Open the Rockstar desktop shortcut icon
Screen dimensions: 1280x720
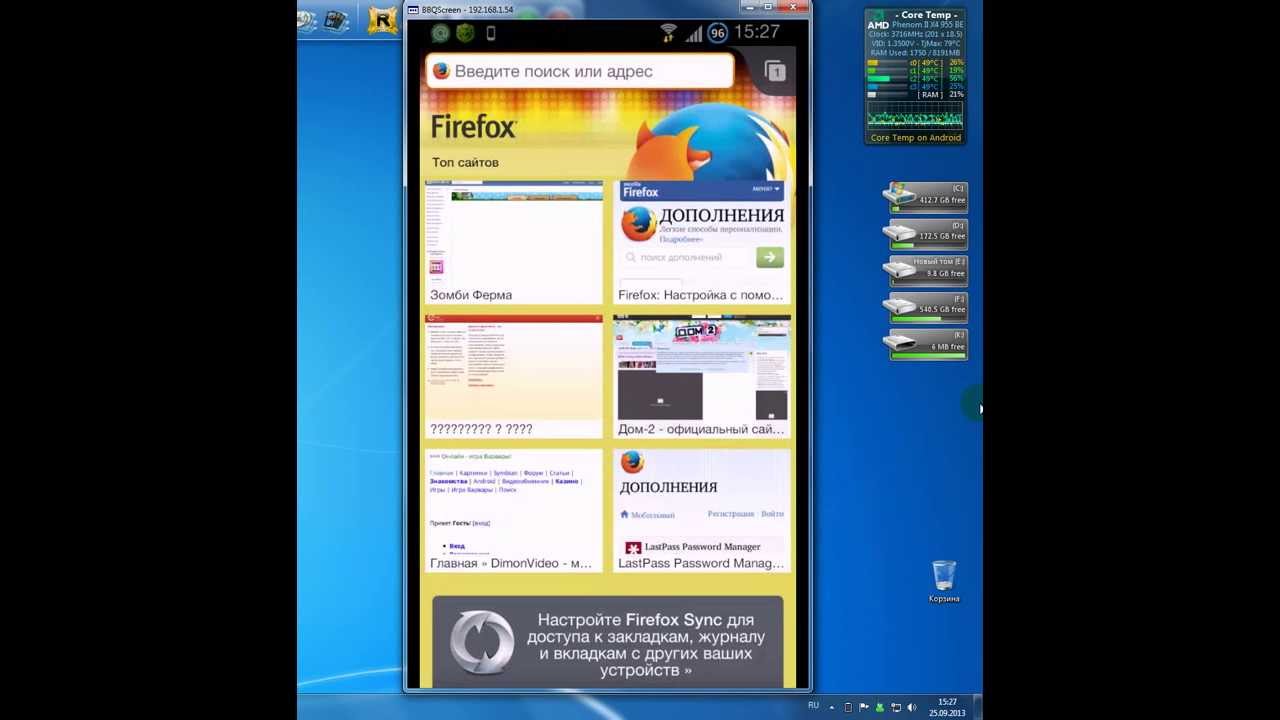click(x=382, y=20)
